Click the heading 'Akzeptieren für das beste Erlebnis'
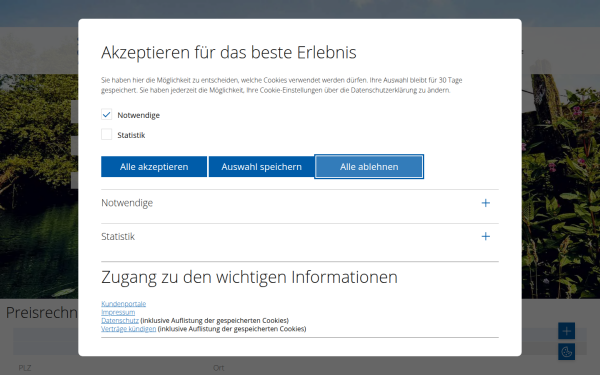This screenshot has width=600, height=375. (x=228, y=52)
